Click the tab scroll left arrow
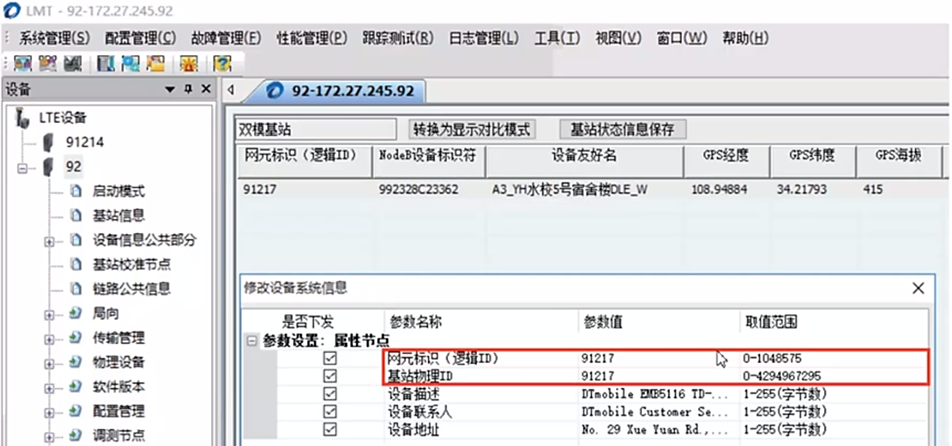The image size is (952, 446). (231, 90)
